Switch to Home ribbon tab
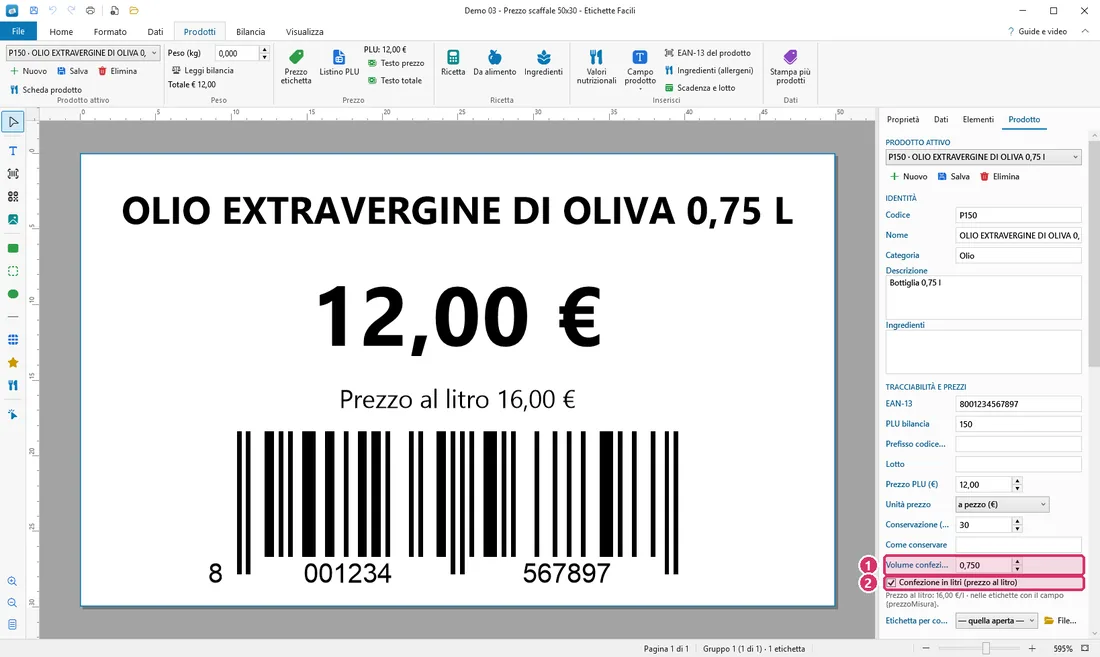The image size is (1100, 657). pos(61,32)
